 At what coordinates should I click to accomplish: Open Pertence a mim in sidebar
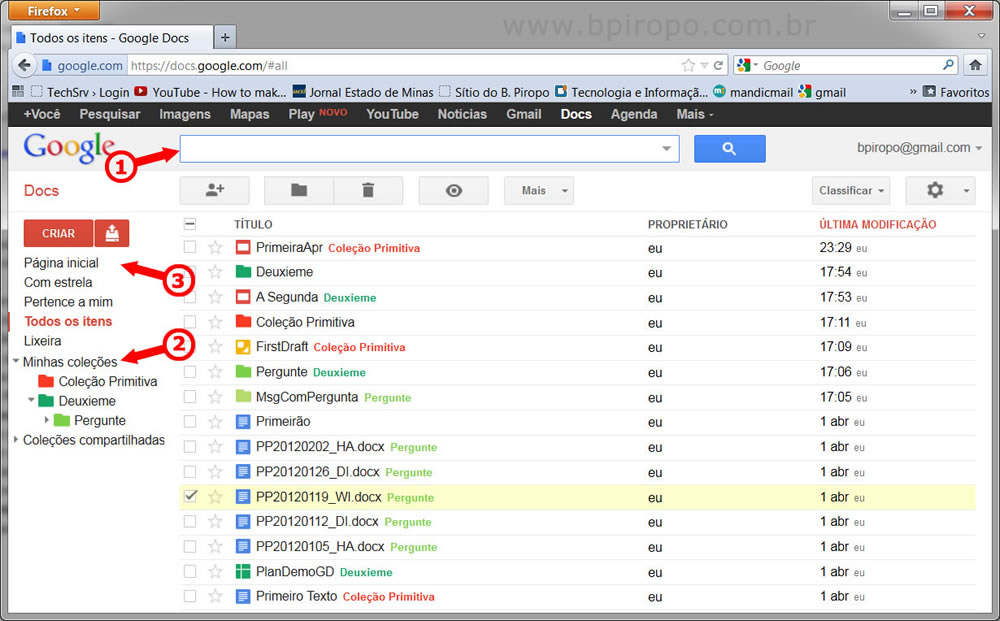coord(68,302)
